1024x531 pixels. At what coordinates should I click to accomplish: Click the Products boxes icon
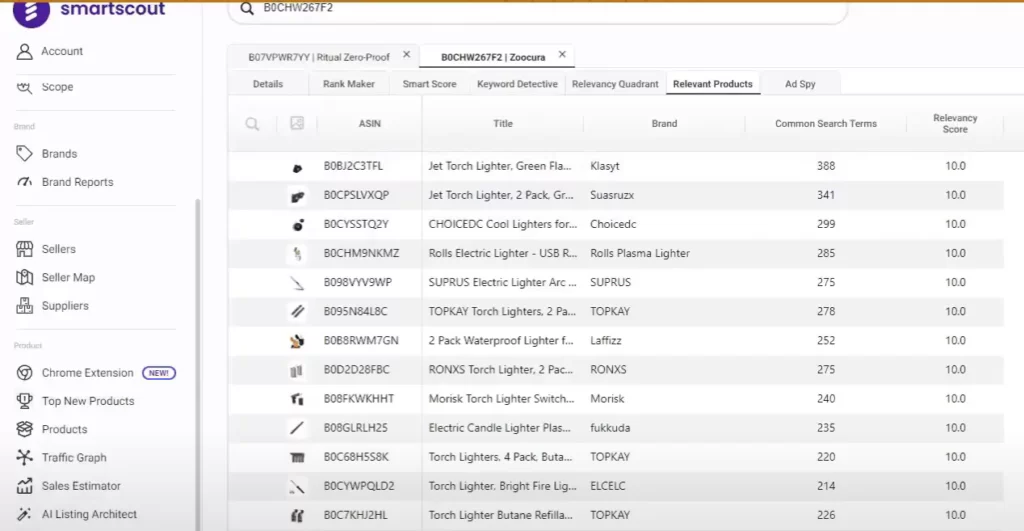click(24, 429)
